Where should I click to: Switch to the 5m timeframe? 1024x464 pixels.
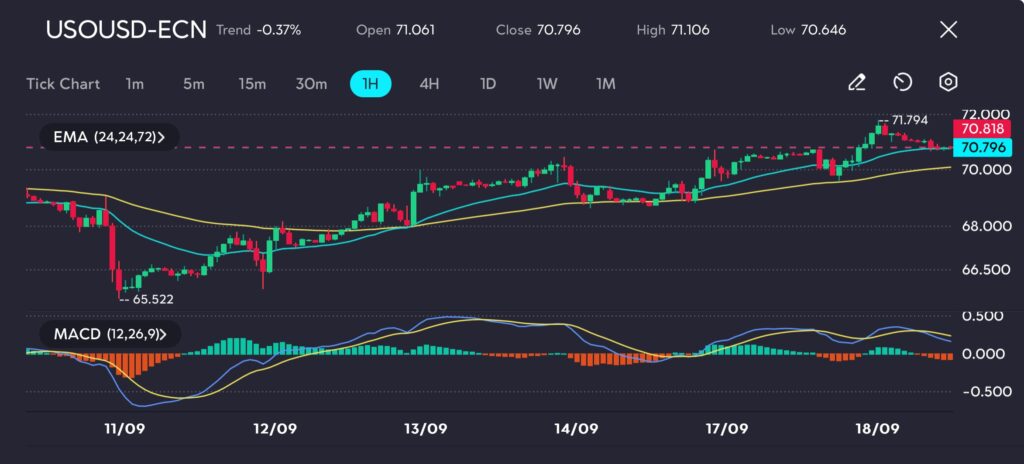pyautogui.click(x=193, y=84)
